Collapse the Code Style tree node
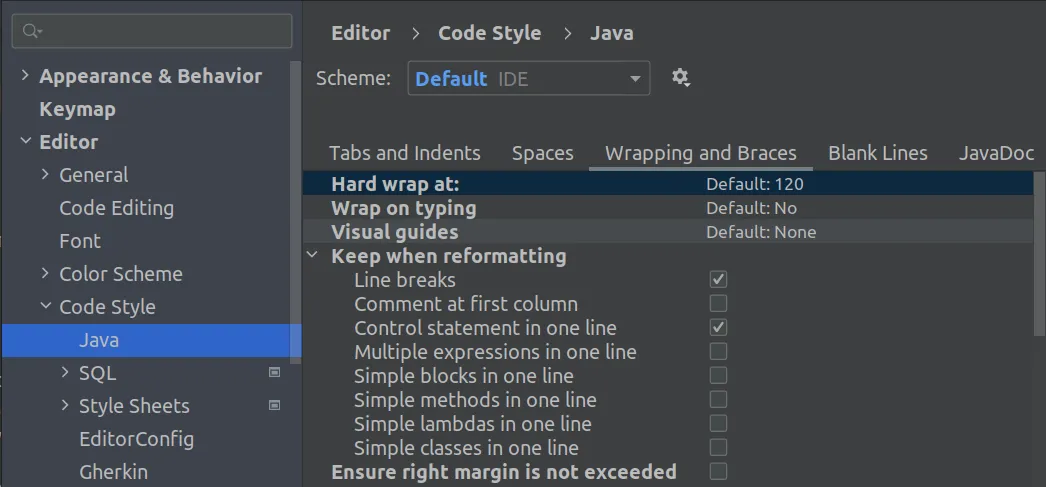 point(46,307)
